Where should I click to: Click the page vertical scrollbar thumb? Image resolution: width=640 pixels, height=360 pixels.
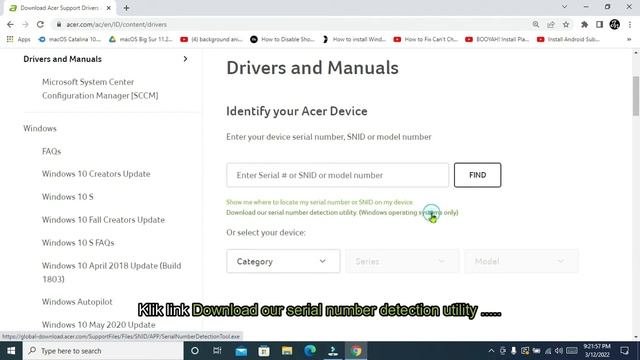[636, 96]
